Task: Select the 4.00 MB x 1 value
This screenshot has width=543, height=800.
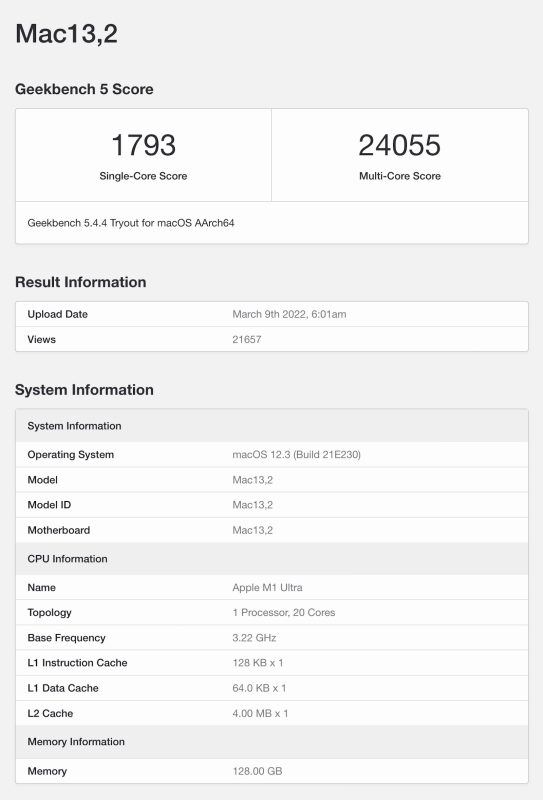Action: tap(260, 714)
